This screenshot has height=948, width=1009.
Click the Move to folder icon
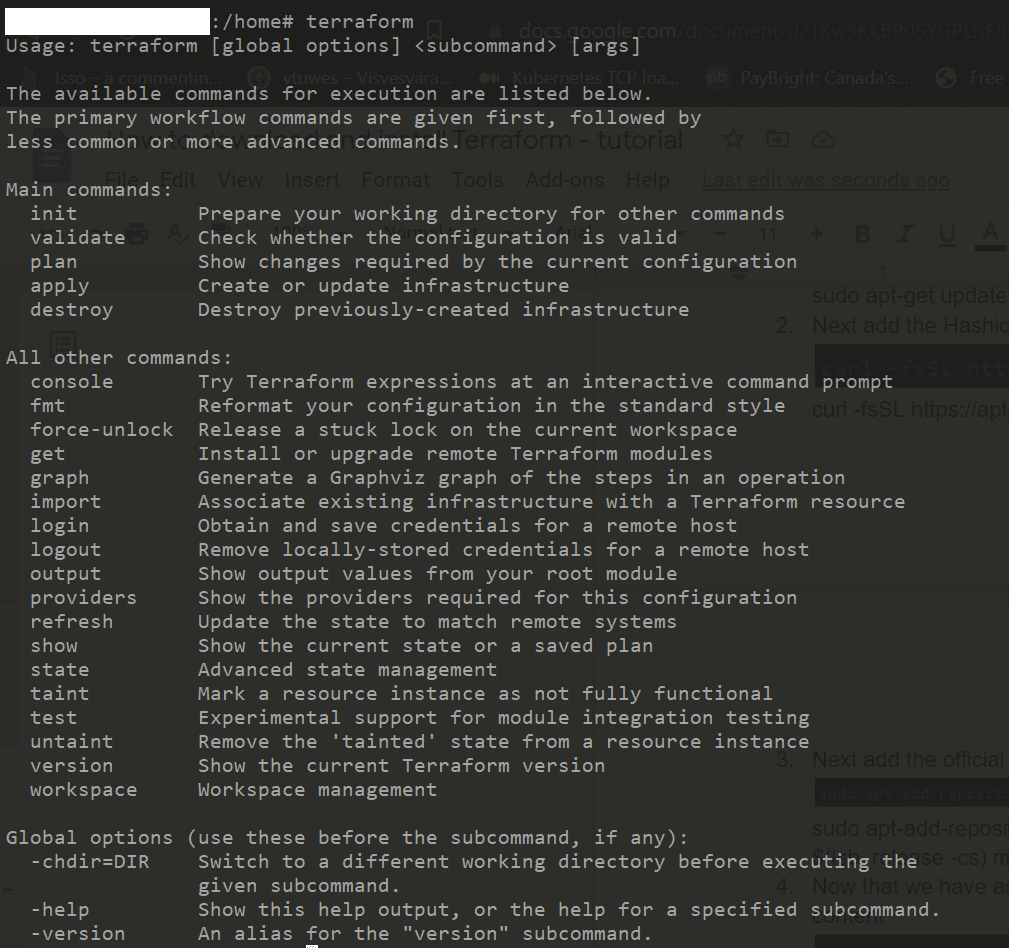tap(777, 140)
